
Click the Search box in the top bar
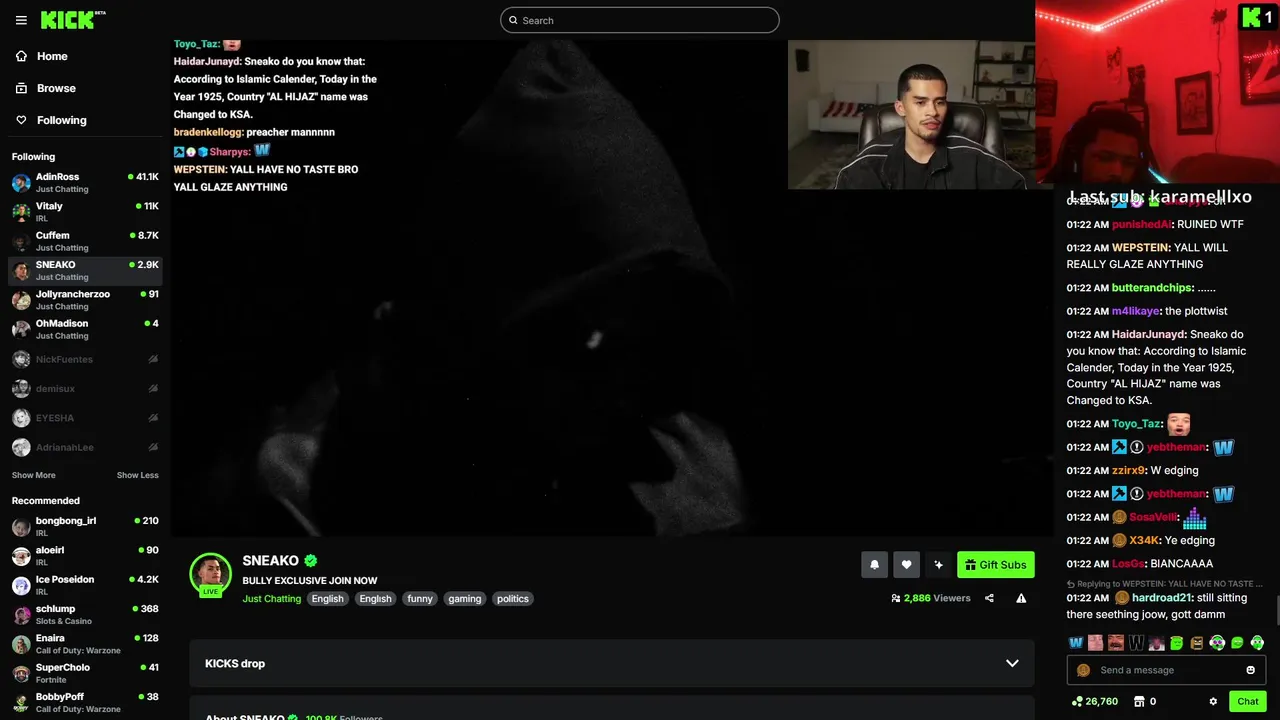tap(640, 20)
